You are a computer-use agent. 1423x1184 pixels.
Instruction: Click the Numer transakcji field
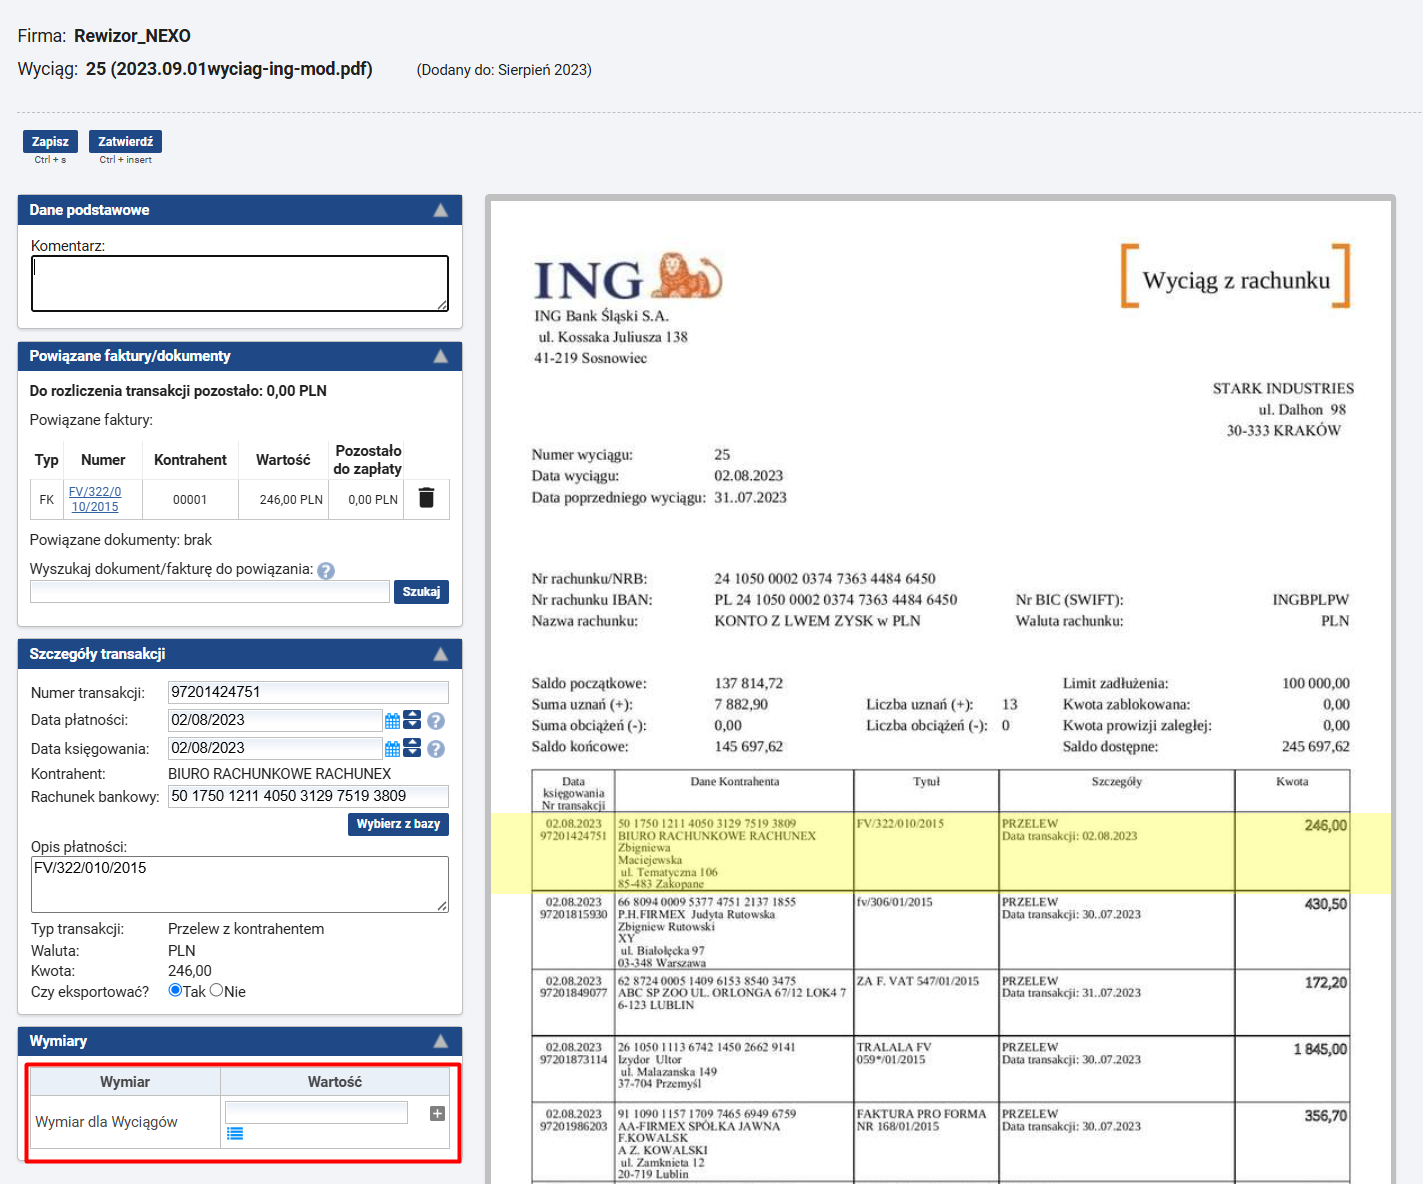[308, 692]
